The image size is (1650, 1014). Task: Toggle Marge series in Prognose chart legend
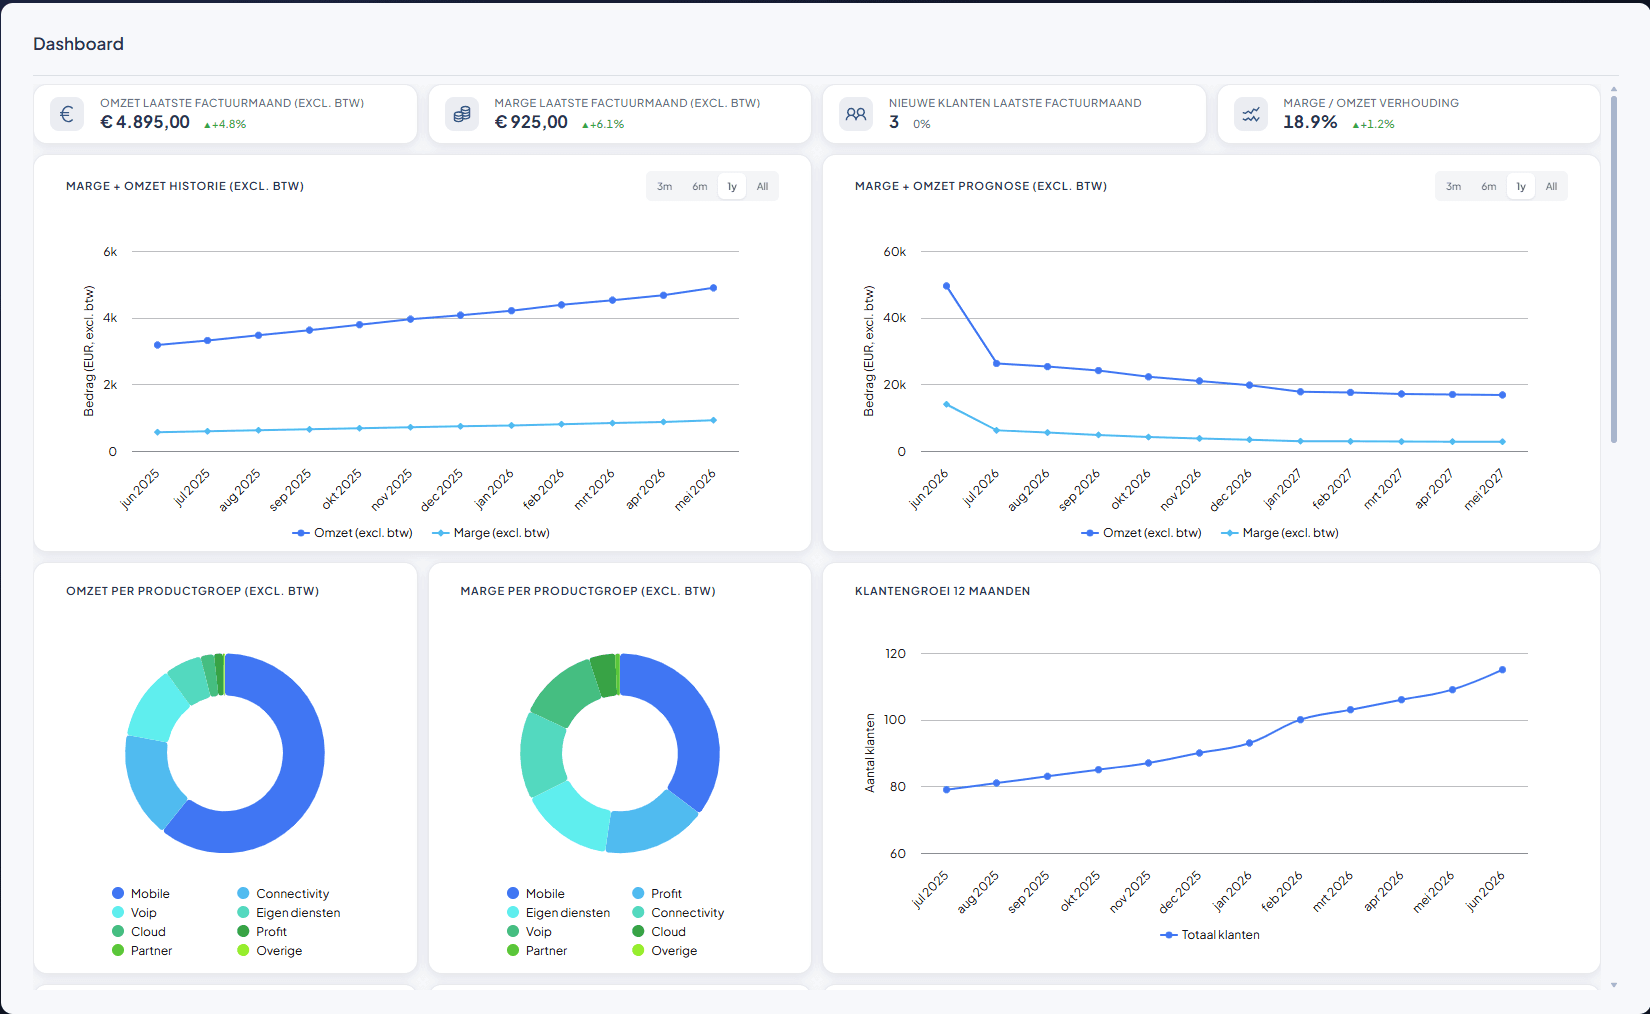tap(1280, 533)
